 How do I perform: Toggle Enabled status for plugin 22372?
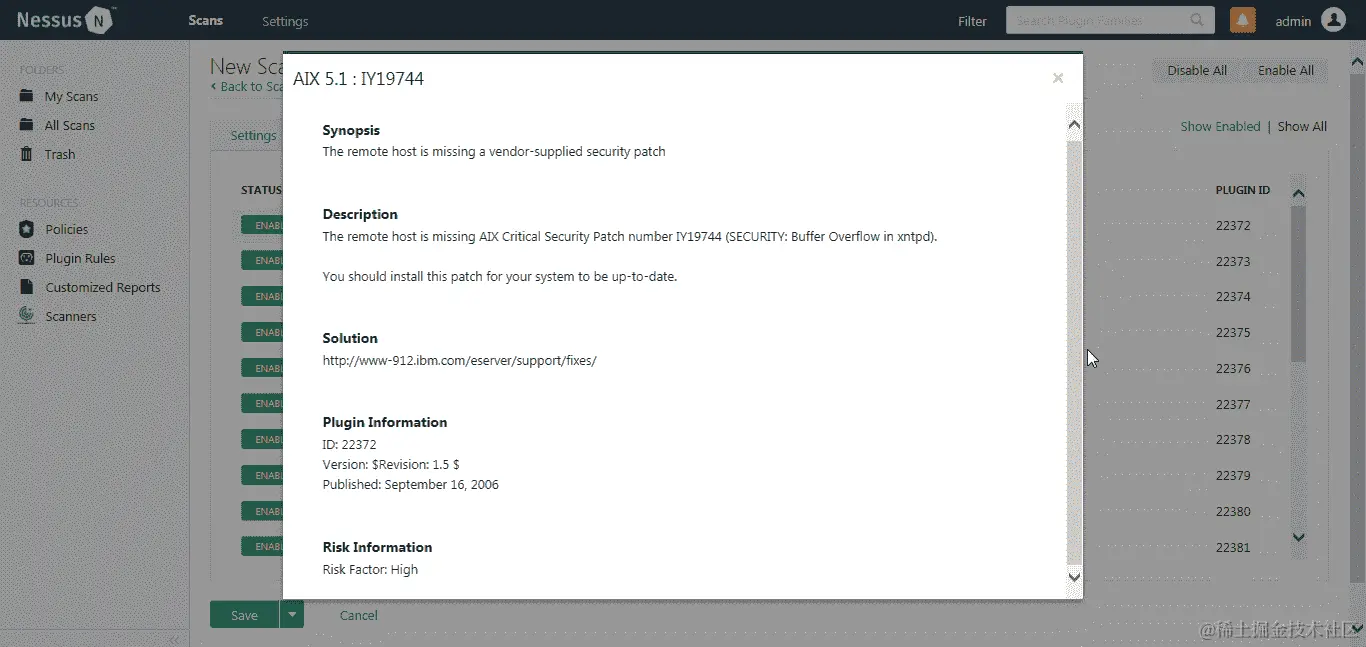click(263, 225)
